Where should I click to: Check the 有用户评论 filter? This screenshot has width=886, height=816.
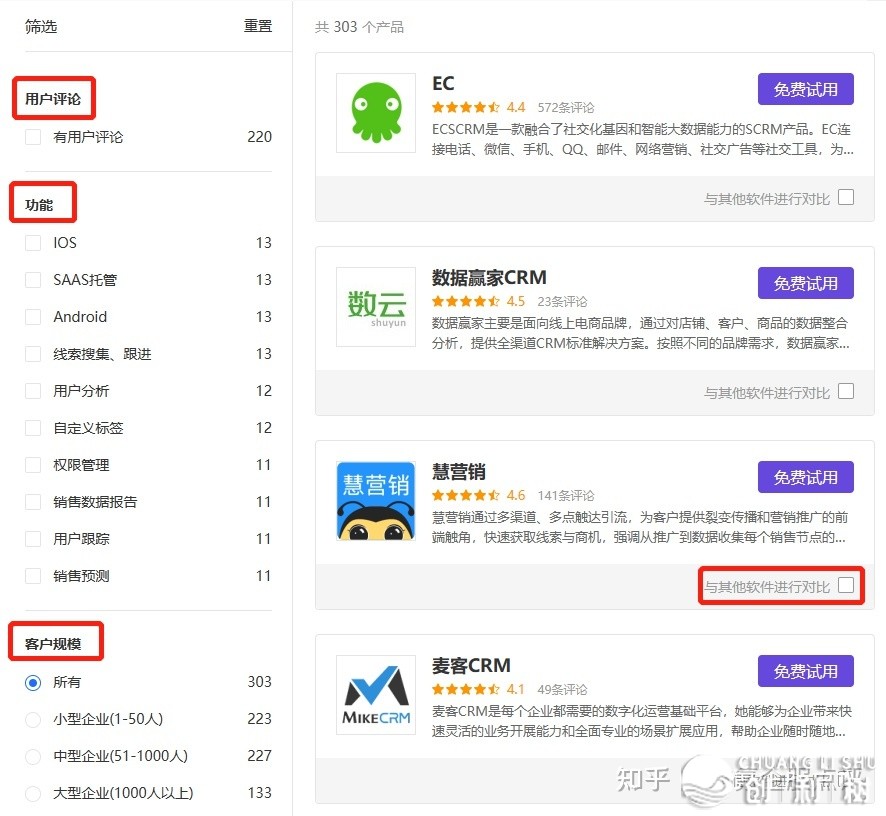click(33, 137)
